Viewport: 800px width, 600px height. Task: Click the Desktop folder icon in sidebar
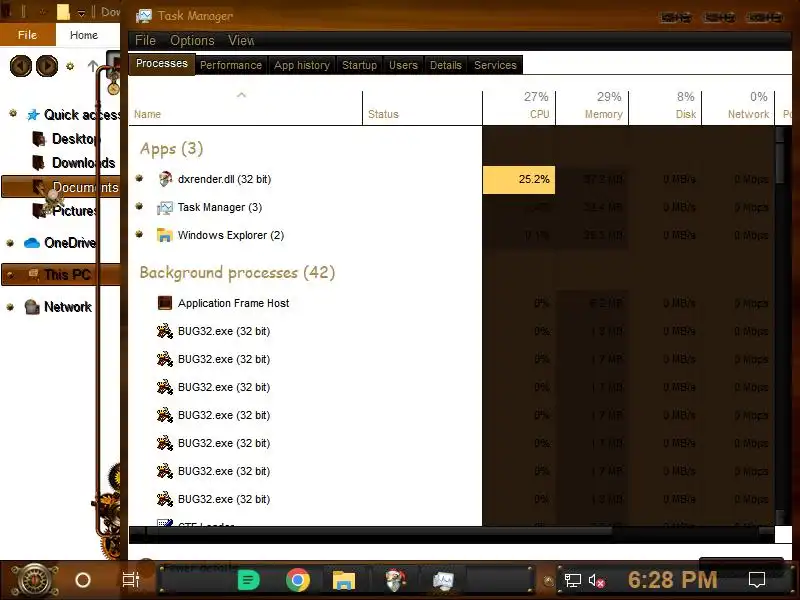(39, 138)
